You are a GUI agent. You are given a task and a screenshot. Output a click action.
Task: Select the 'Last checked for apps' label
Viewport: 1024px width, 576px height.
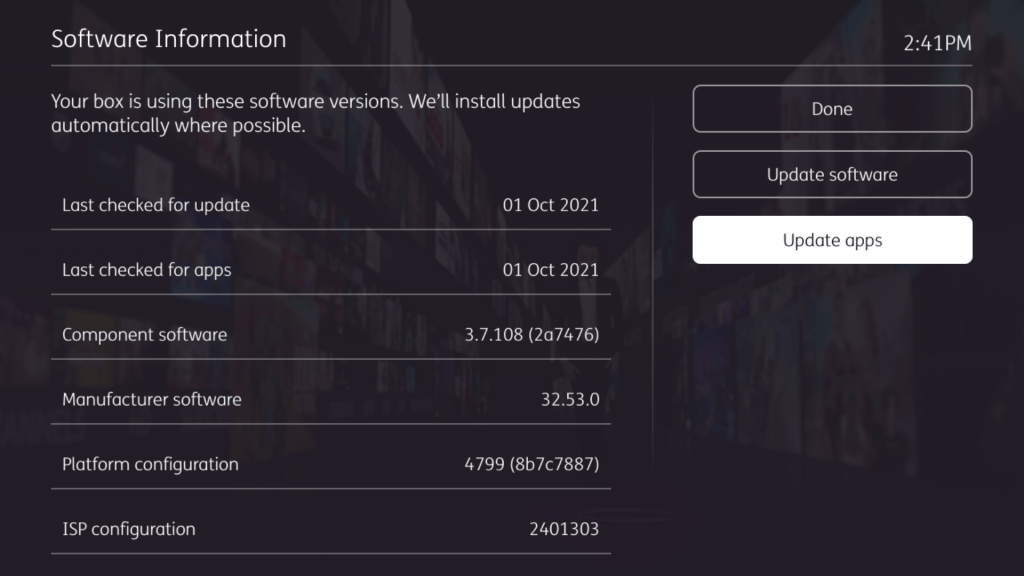point(146,270)
